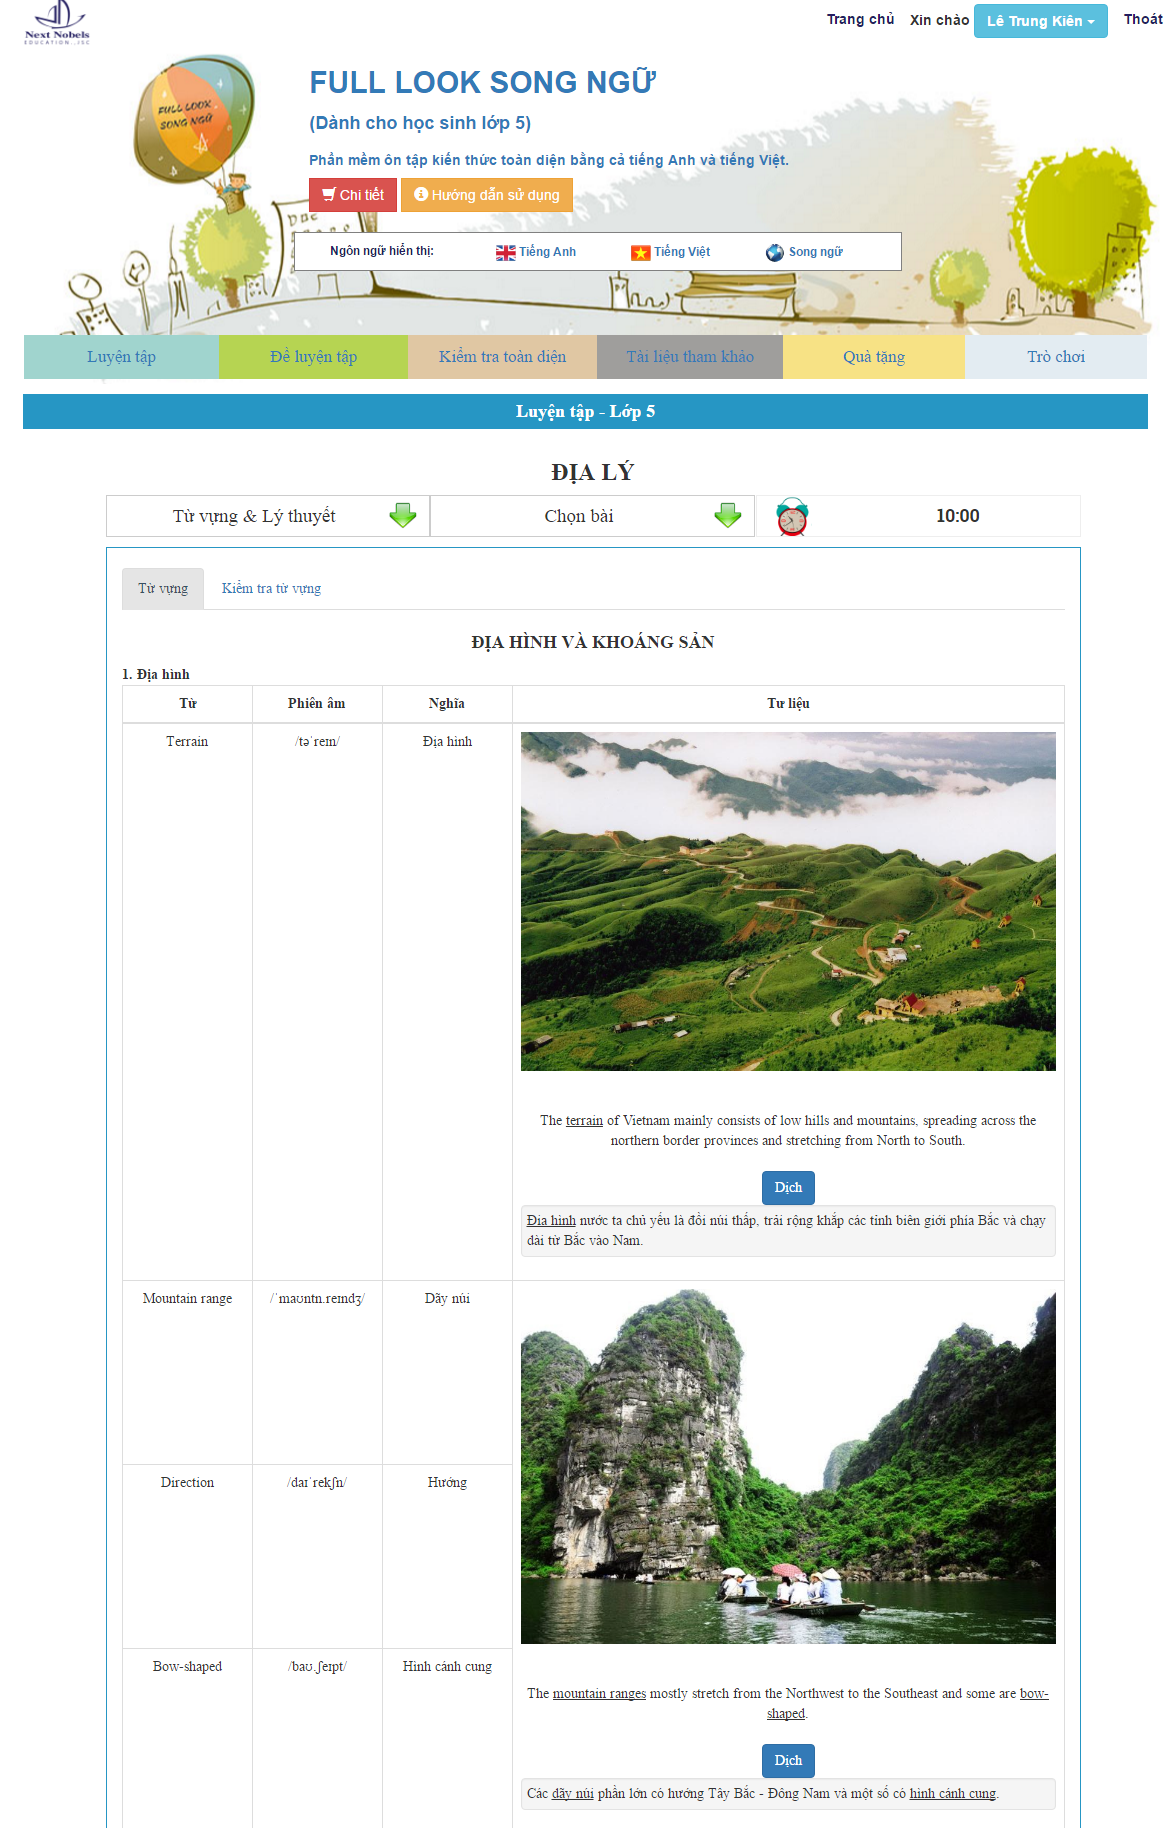
Task: Click Dịch button under the terrain sentence
Action: pos(788,1188)
